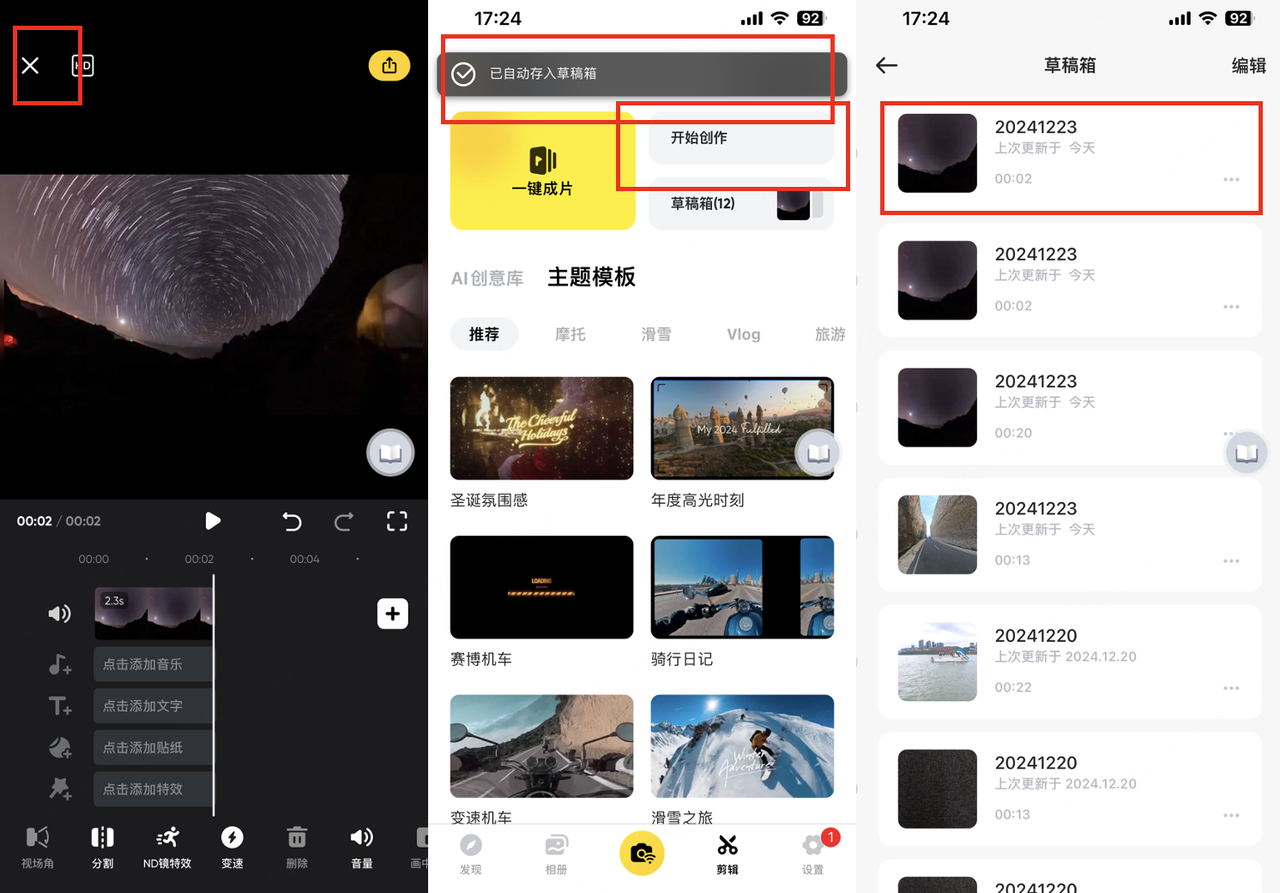Tap 点击添加音乐 track
Viewport: 1280px width, 893px height.
(x=153, y=664)
